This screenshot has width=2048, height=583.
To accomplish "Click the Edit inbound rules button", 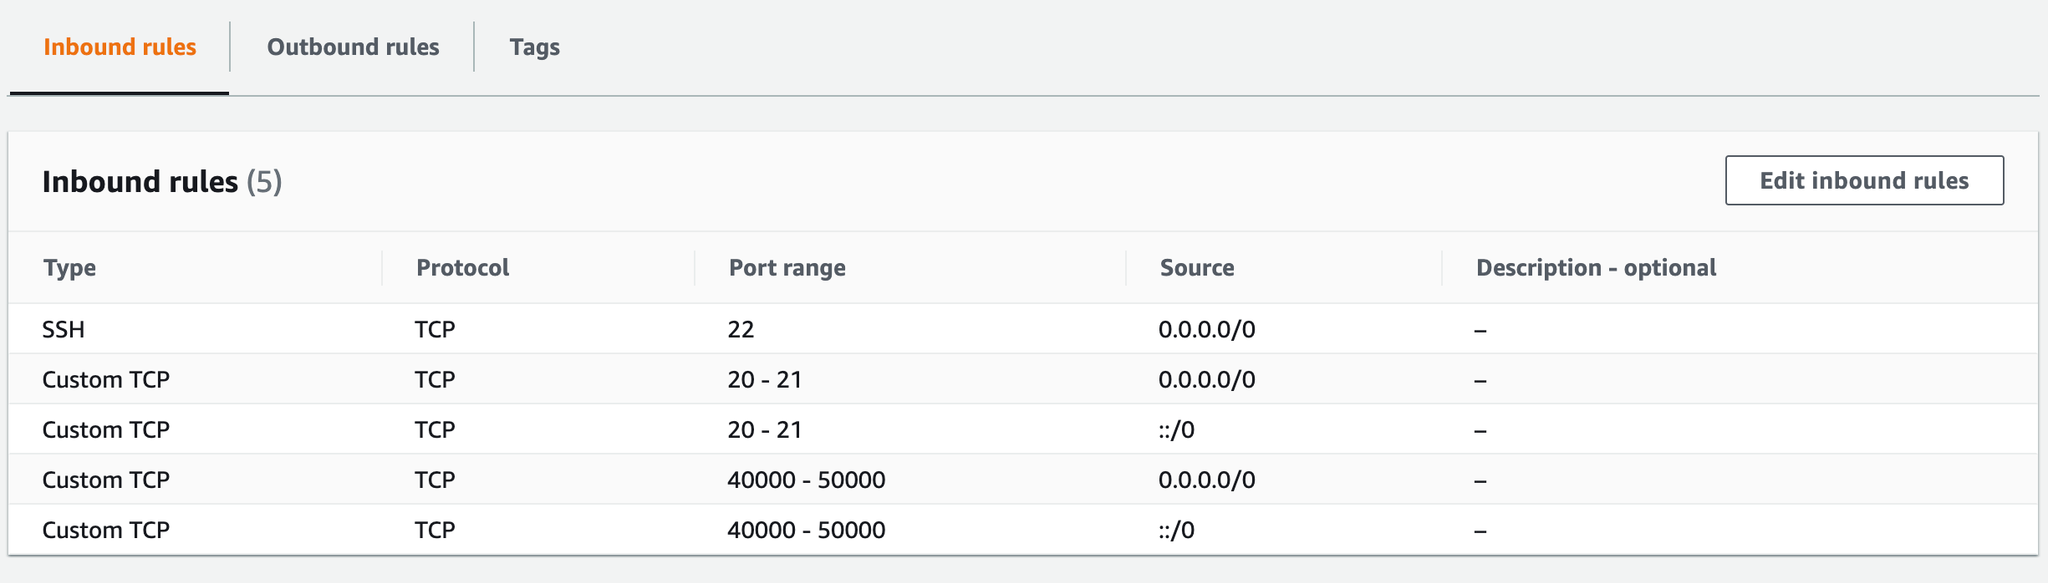I will (1864, 180).
